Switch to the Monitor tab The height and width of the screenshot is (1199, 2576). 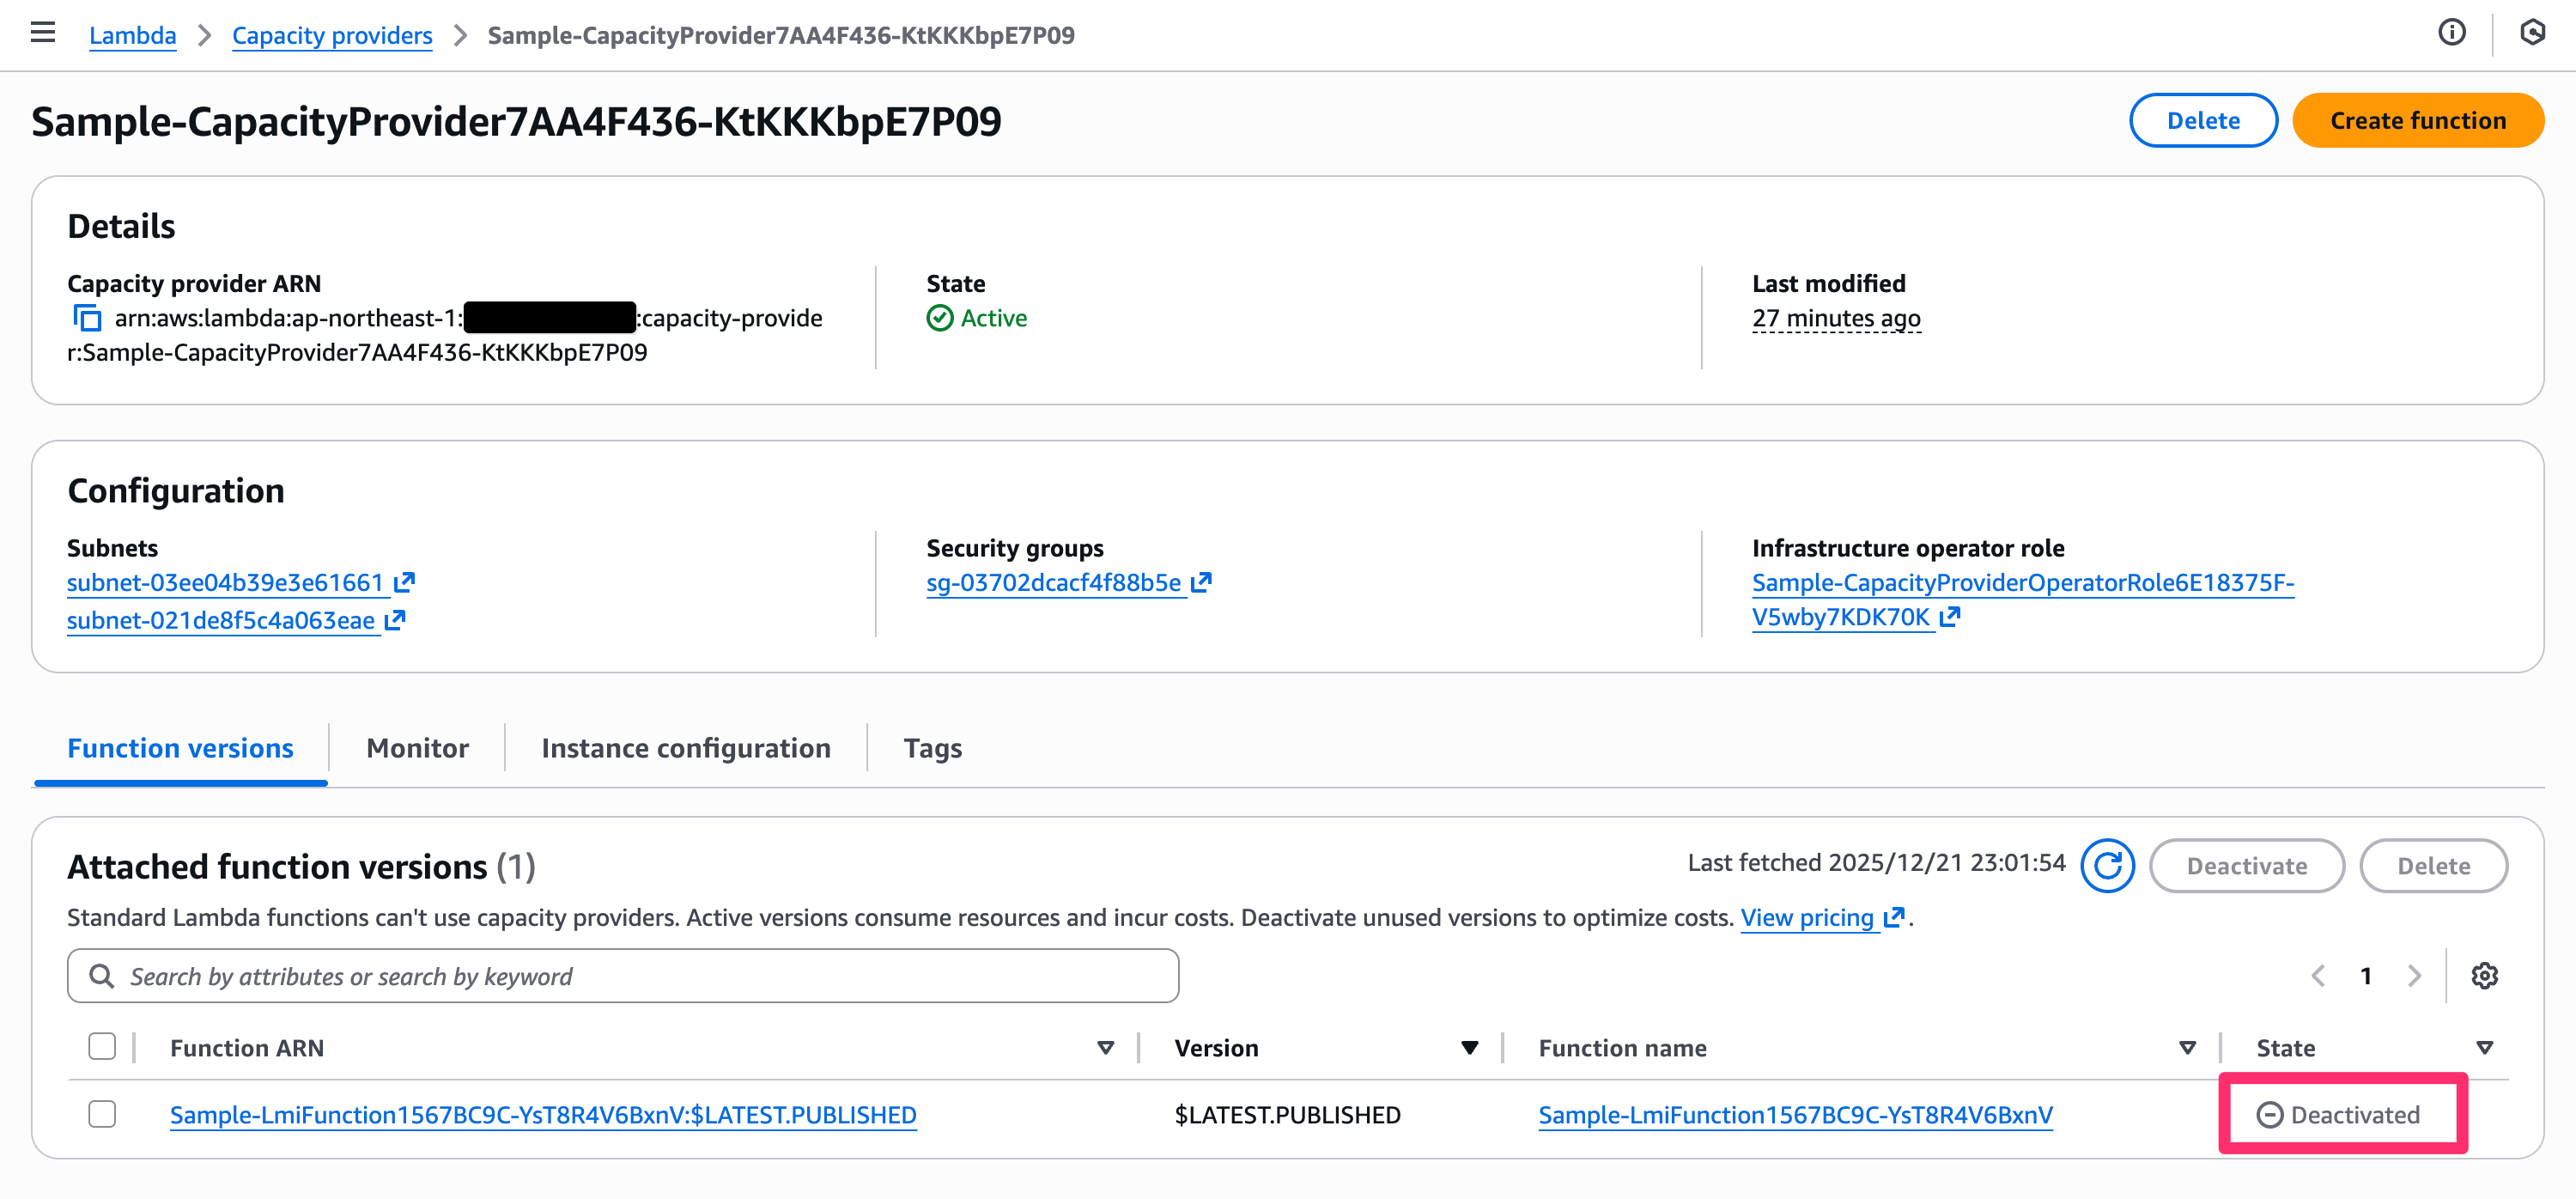pyautogui.click(x=417, y=748)
